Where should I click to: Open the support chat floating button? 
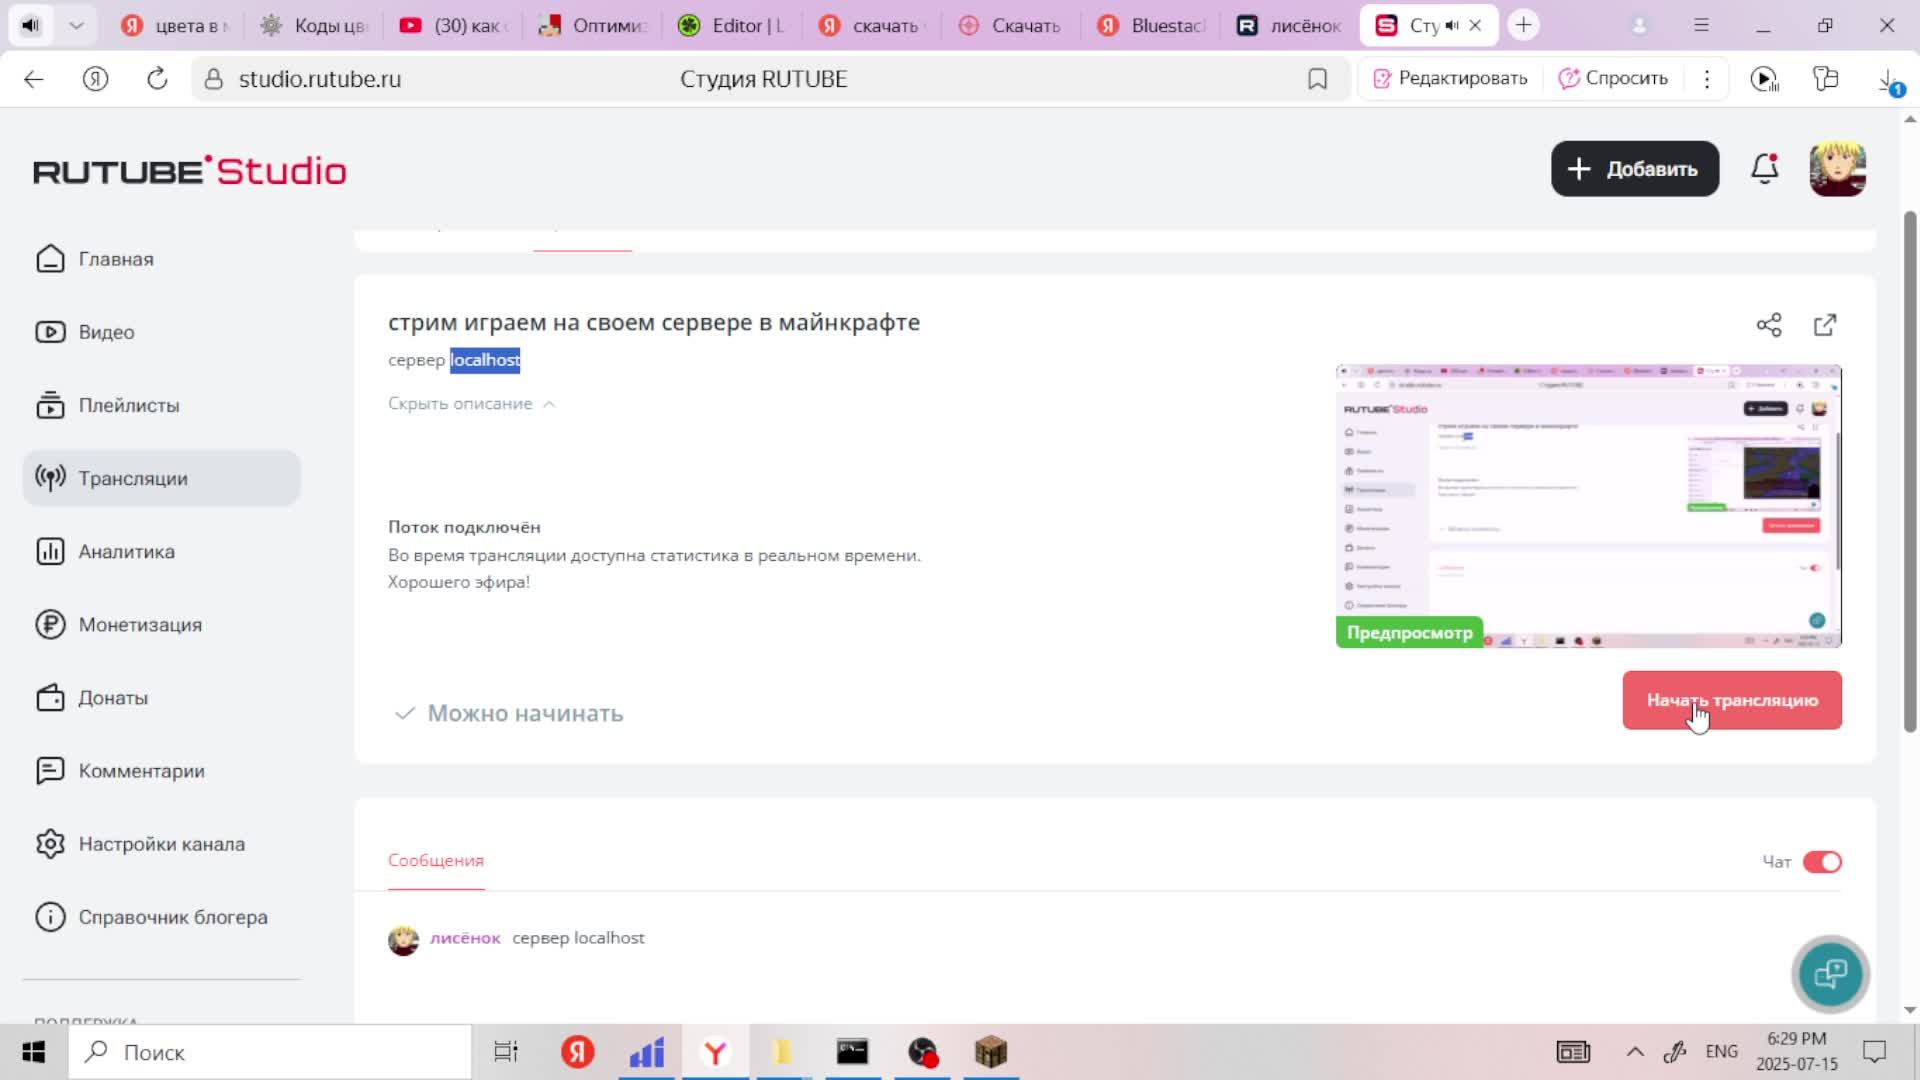tap(1830, 974)
